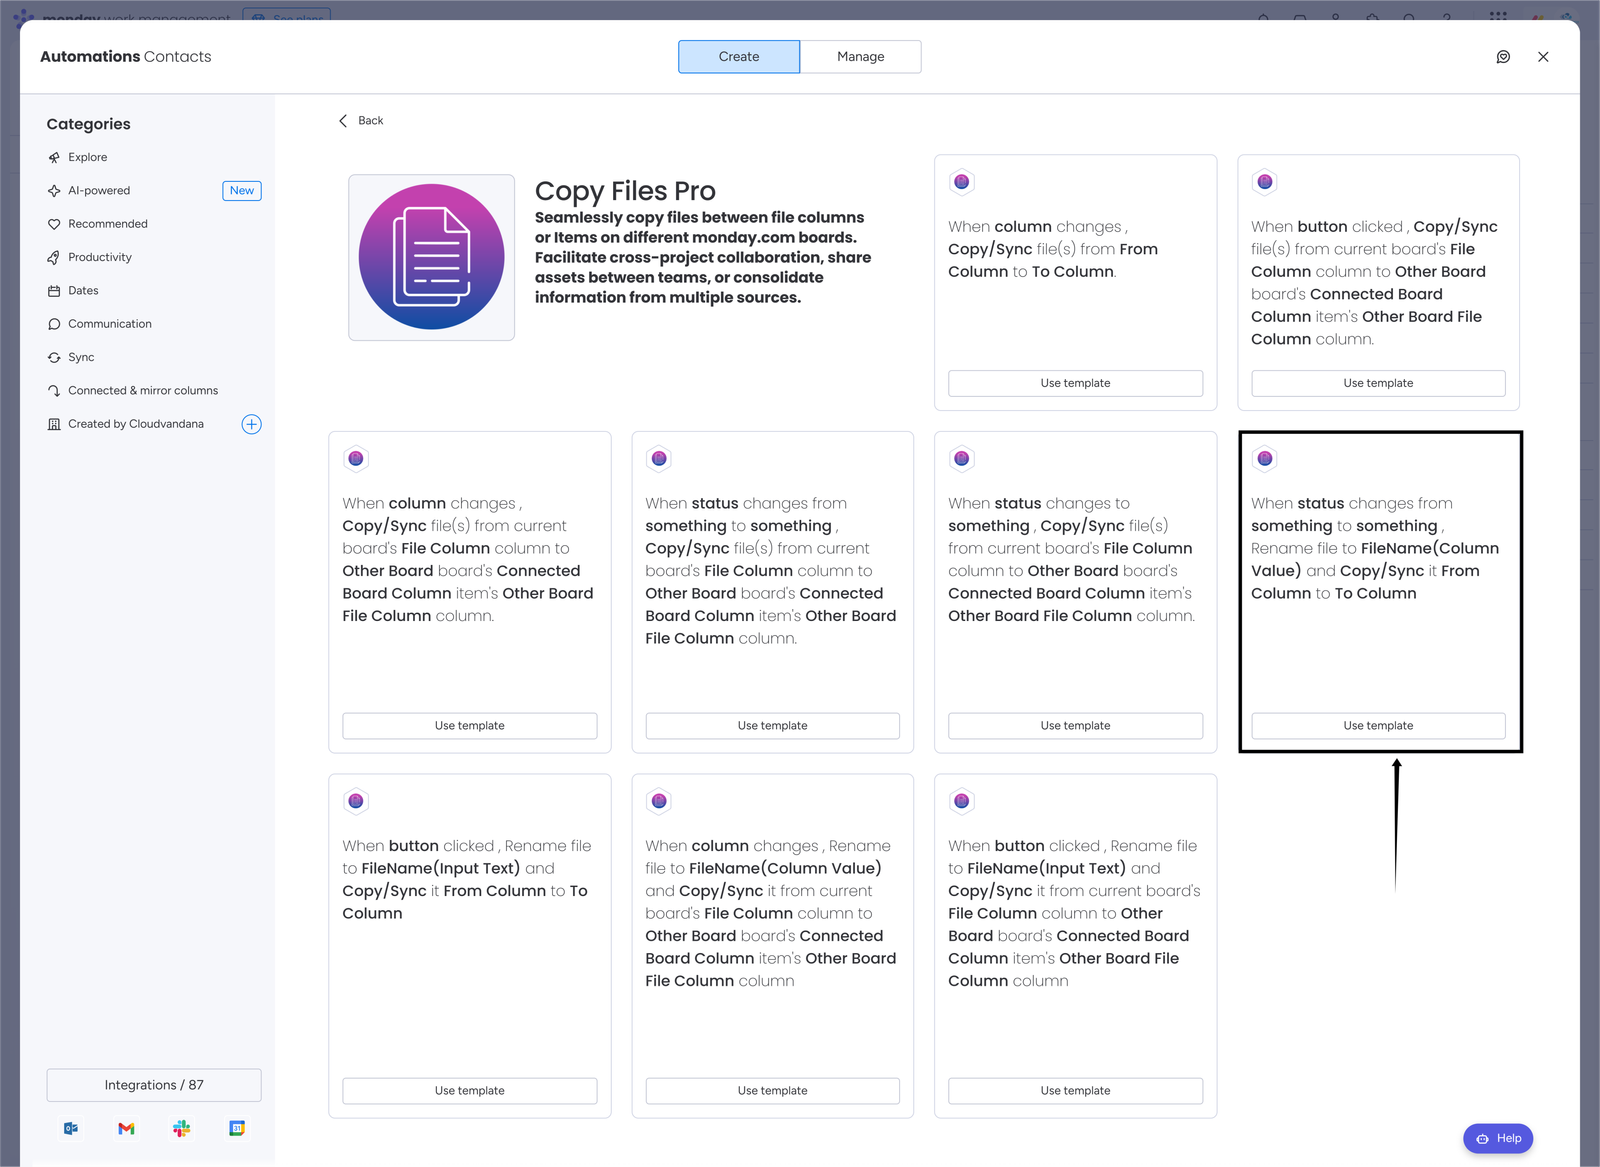Open the Slack integration icon
1600x1167 pixels.
click(x=181, y=1128)
